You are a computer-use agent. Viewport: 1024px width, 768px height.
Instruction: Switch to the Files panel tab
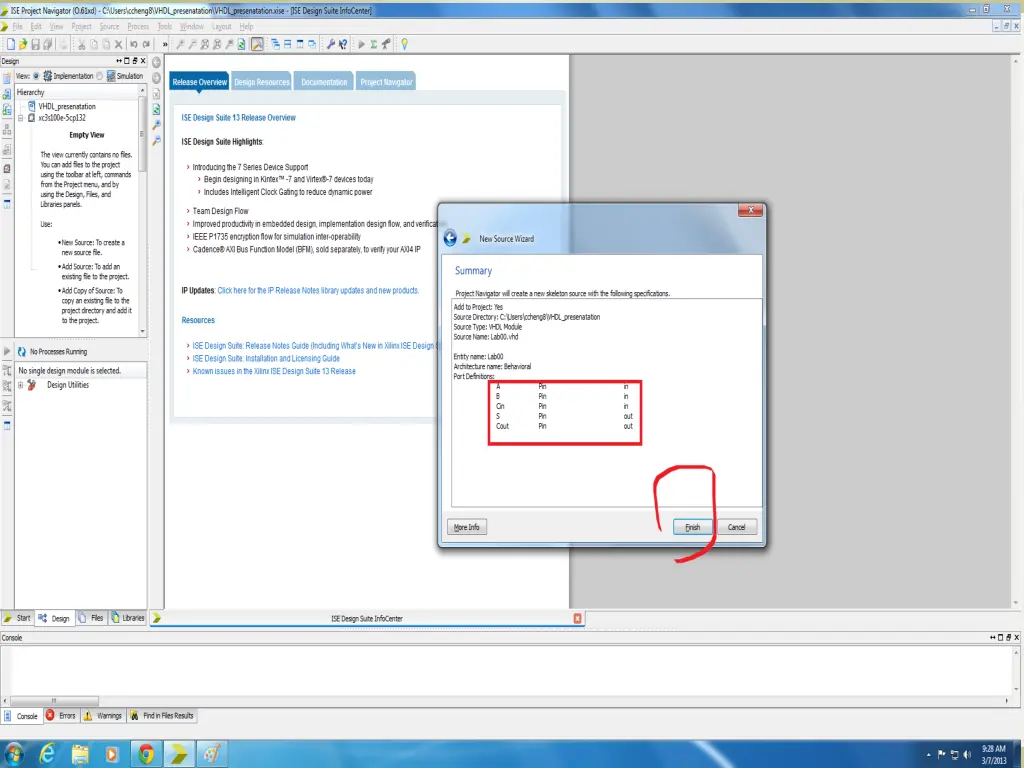[x=91, y=618]
